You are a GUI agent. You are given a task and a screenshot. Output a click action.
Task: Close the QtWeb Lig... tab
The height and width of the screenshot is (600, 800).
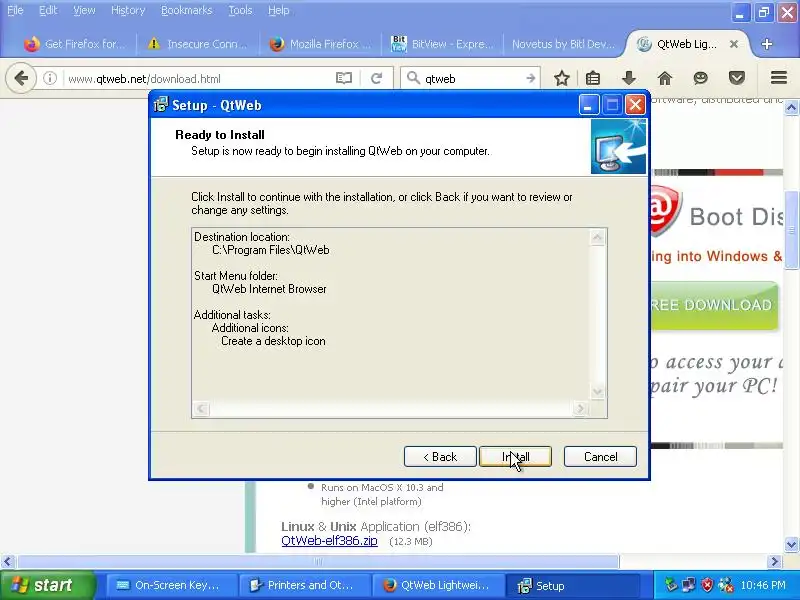click(x=734, y=44)
